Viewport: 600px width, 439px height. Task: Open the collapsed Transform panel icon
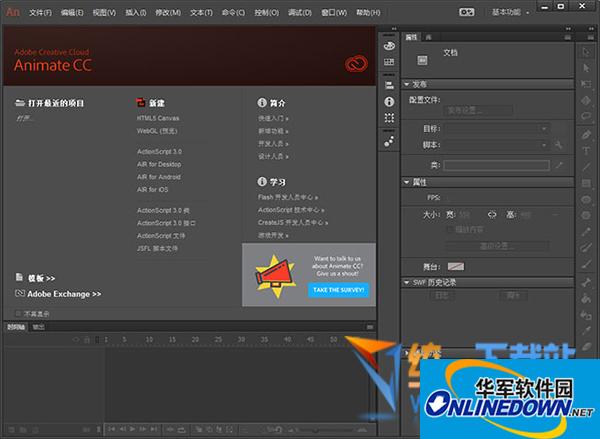pyautogui.click(x=389, y=118)
